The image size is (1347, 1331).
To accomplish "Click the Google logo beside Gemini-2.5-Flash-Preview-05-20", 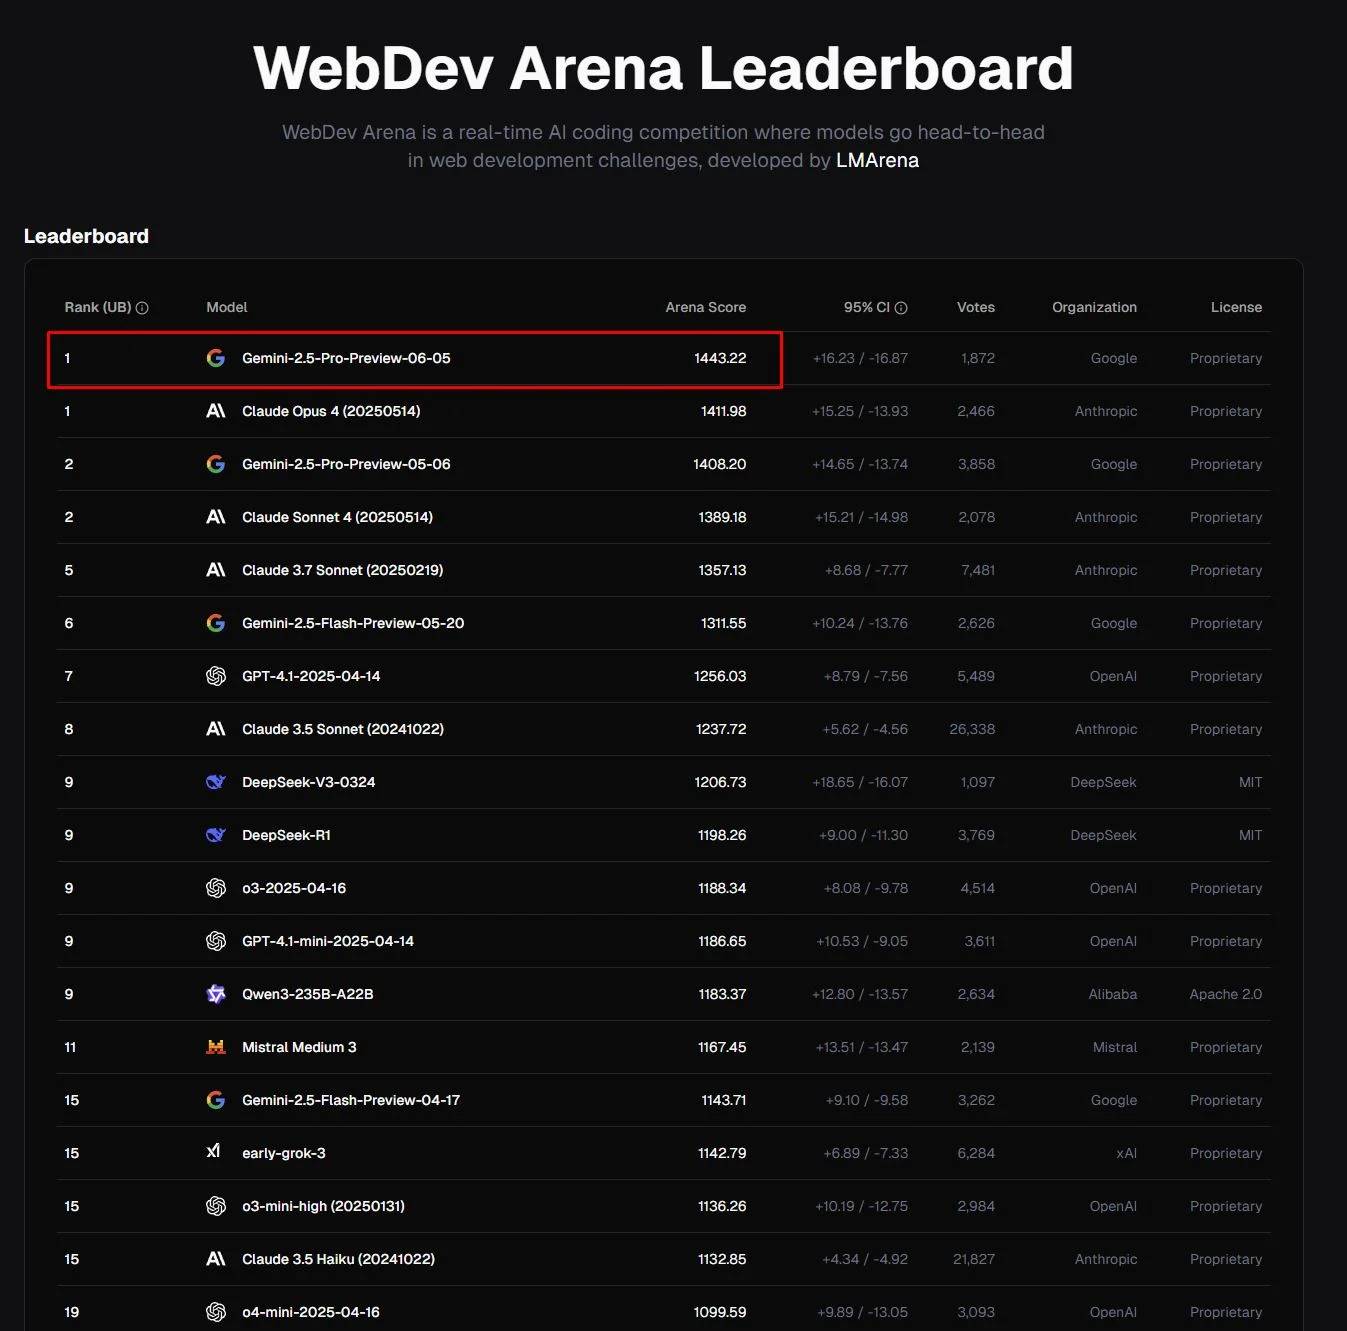I will click(x=215, y=623).
